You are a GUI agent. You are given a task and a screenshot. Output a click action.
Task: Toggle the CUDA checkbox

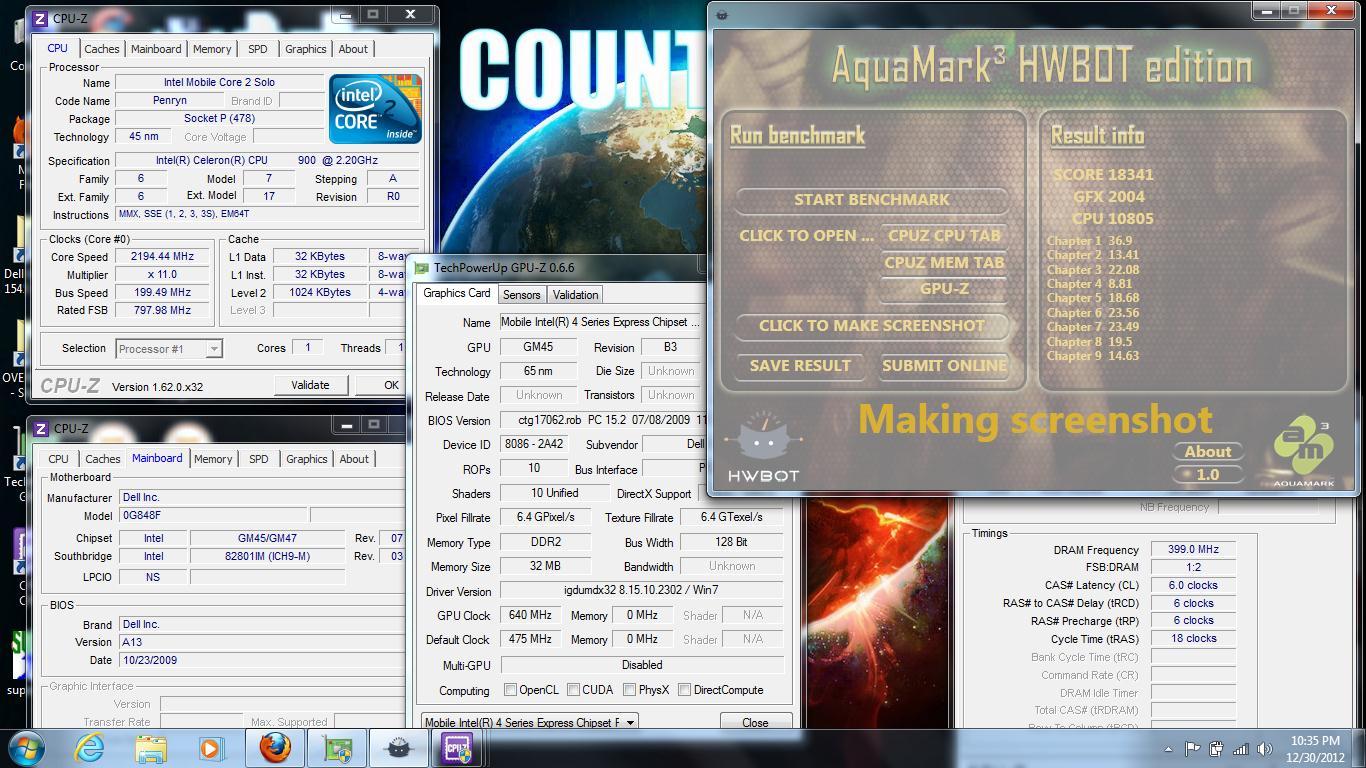point(573,690)
